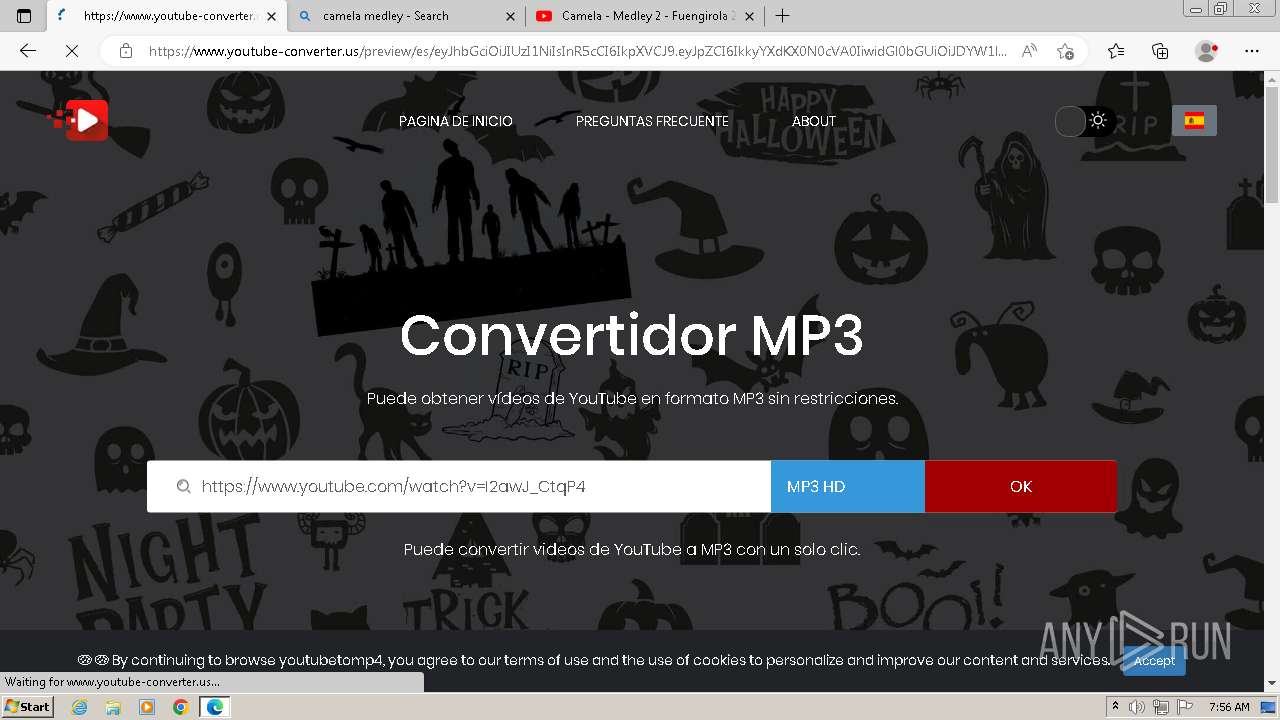Screen dimensions: 1280x720
Task: Open the Windows Start menu
Action: click(x=28, y=707)
